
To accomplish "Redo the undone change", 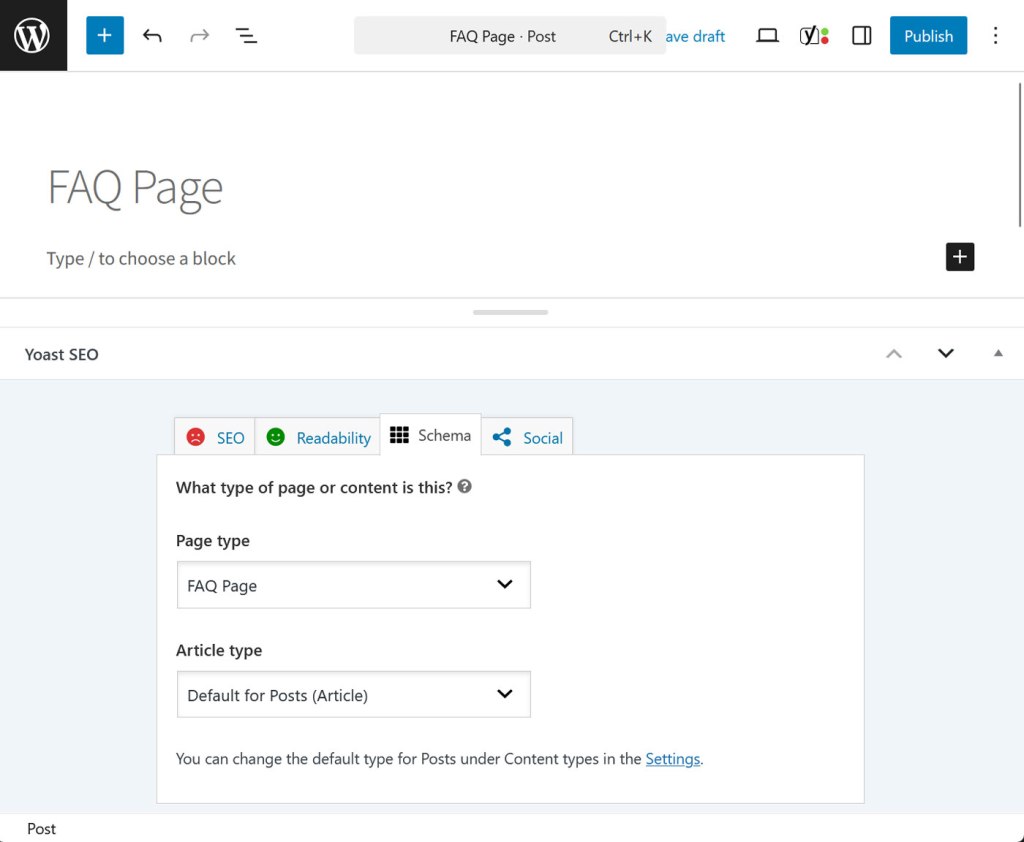I will click(x=199, y=35).
